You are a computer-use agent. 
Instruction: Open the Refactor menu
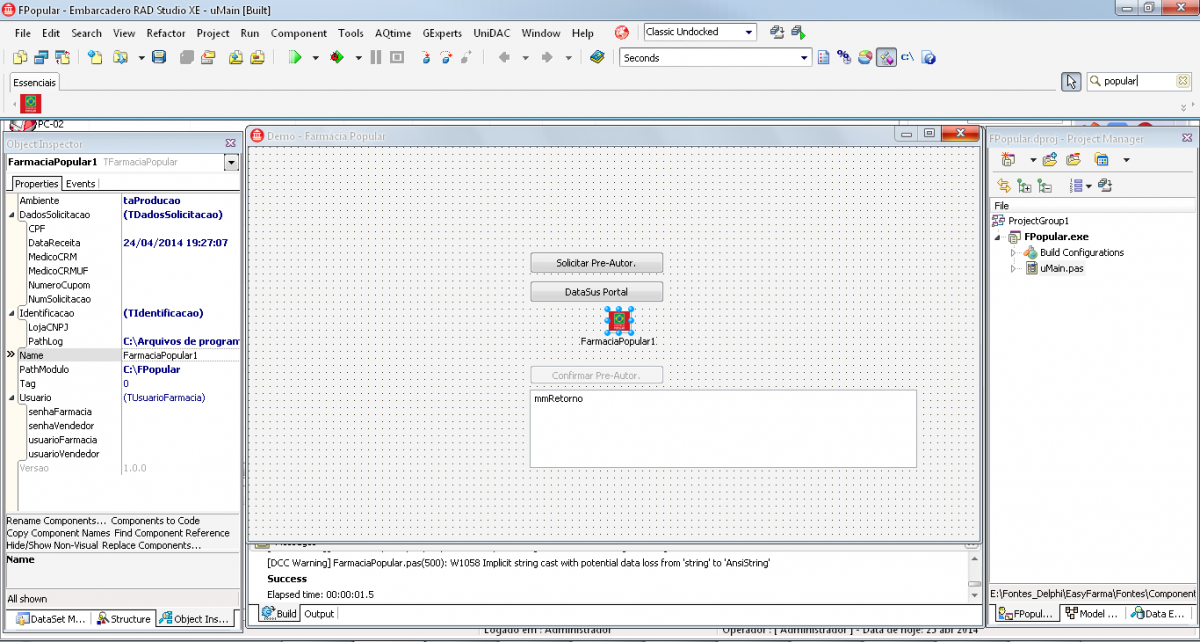pyautogui.click(x=166, y=33)
